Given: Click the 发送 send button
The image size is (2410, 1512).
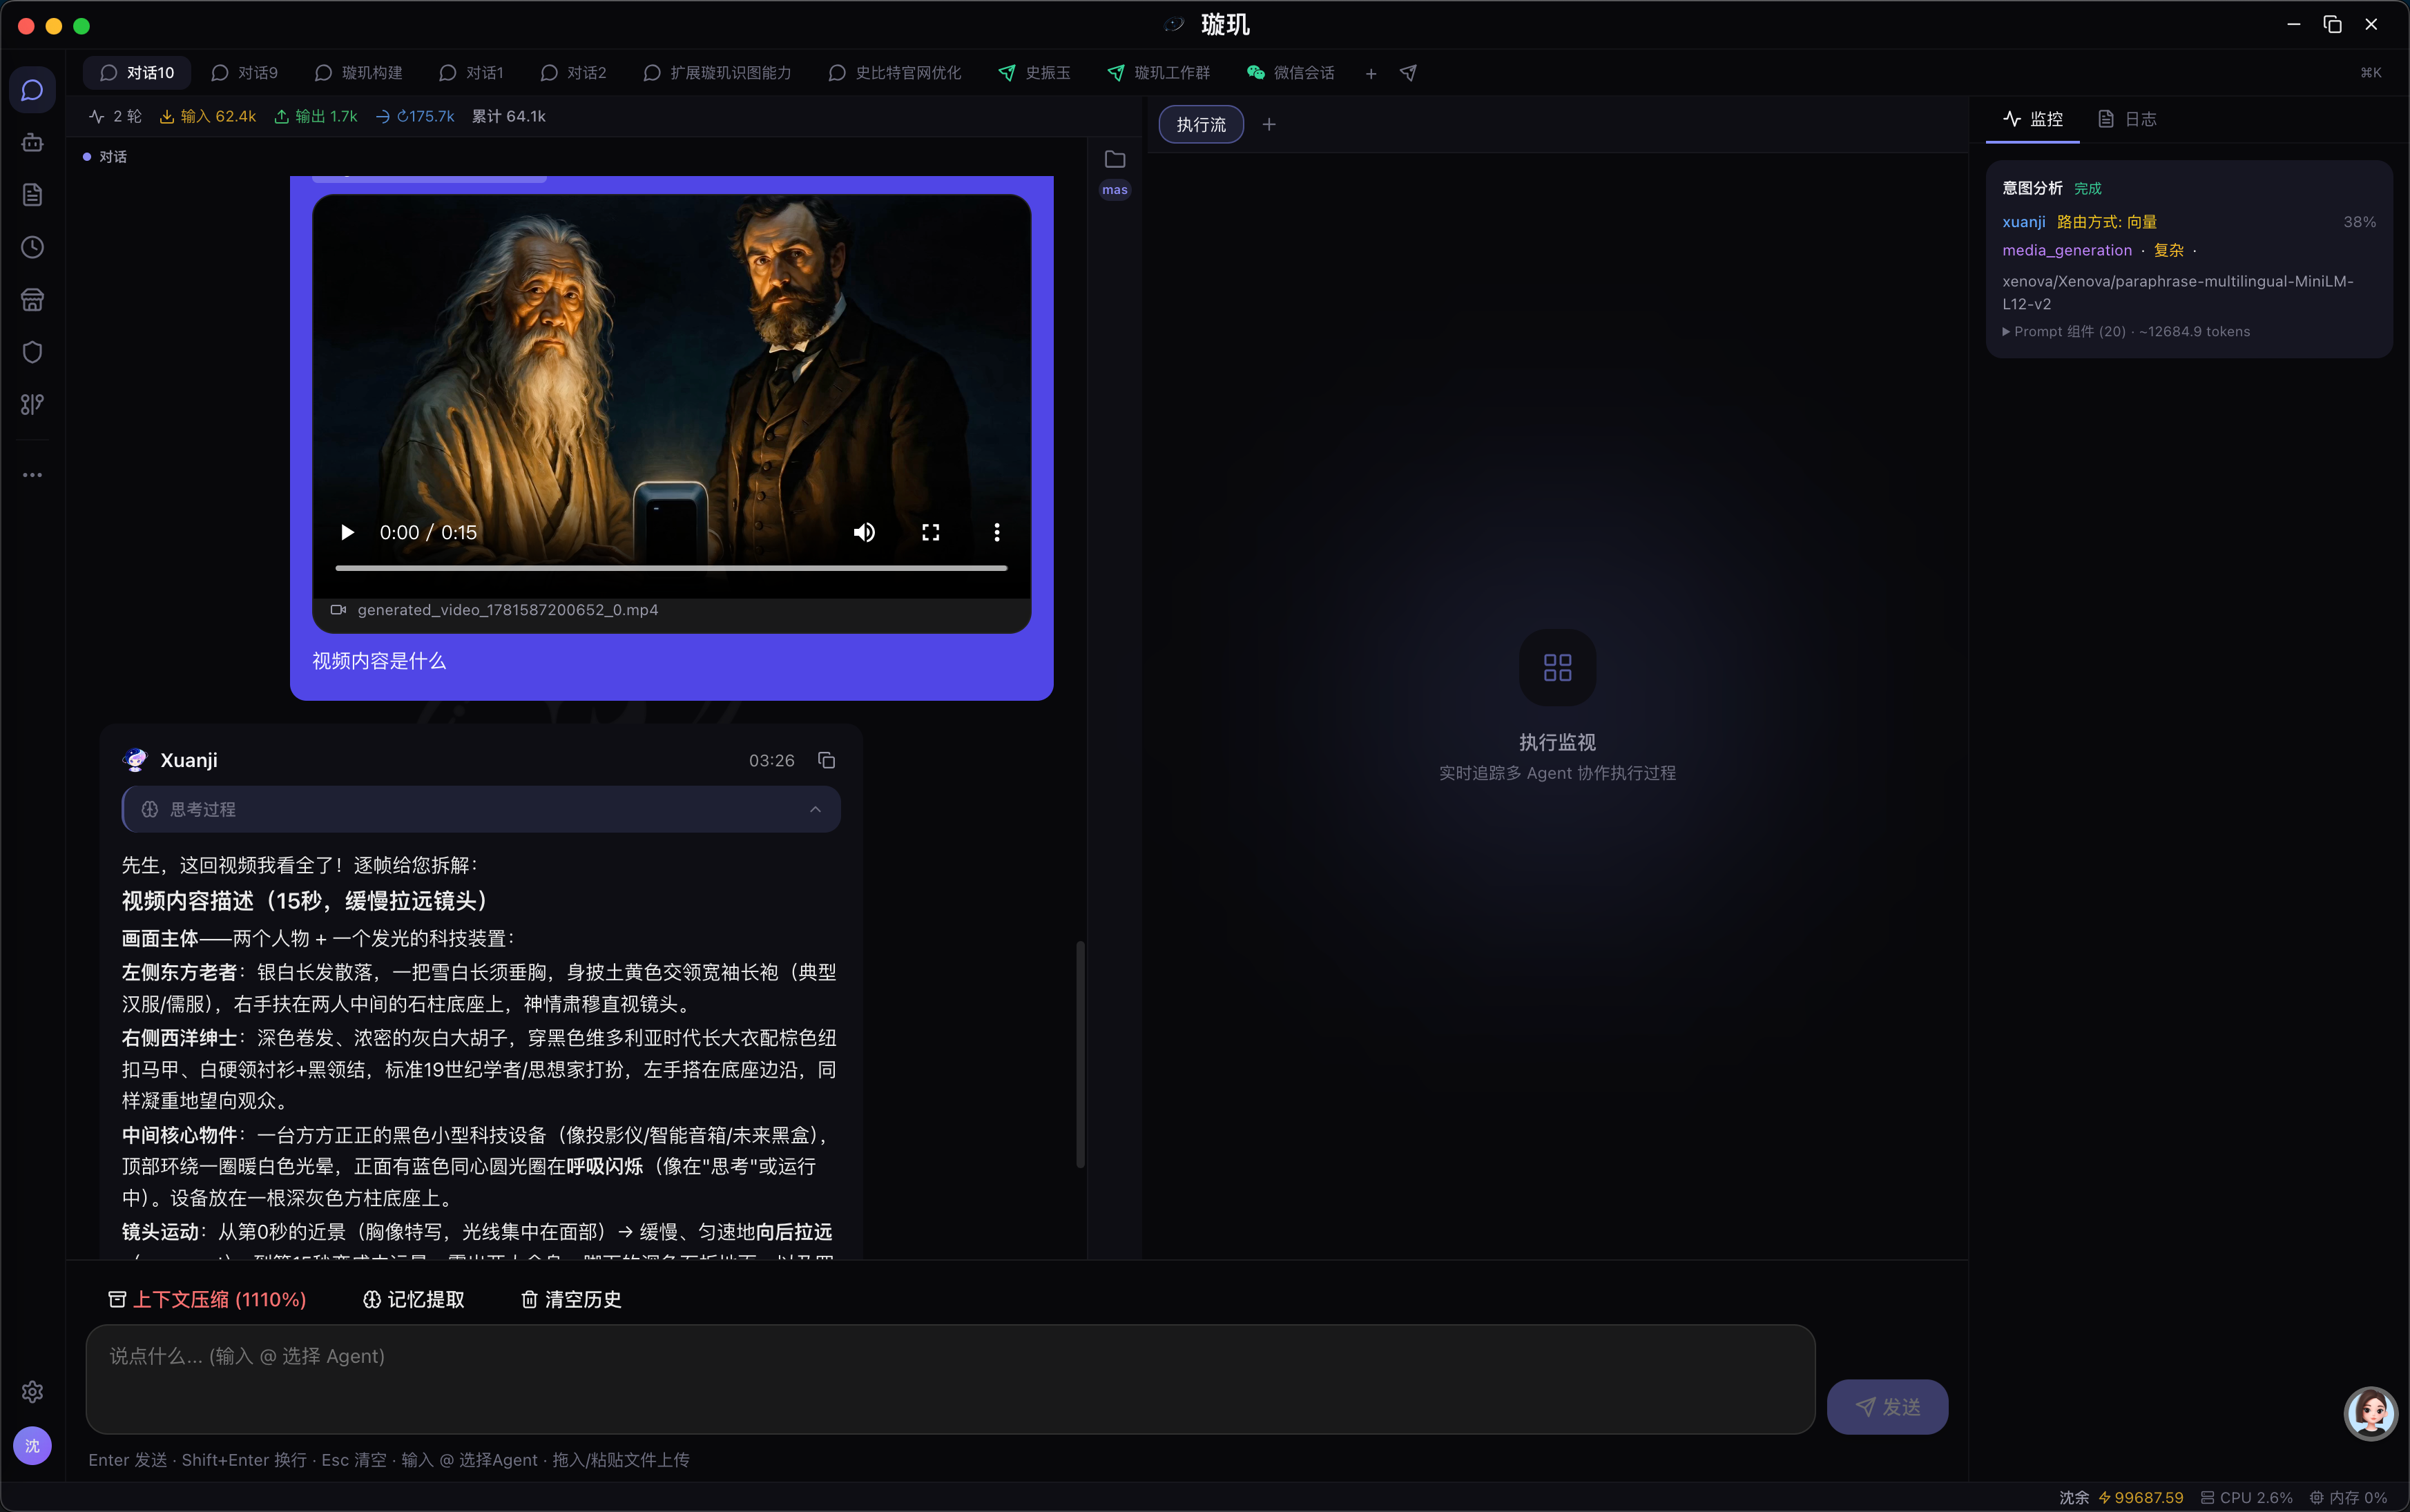Looking at the screenshot, I should pos(1887,1407).
